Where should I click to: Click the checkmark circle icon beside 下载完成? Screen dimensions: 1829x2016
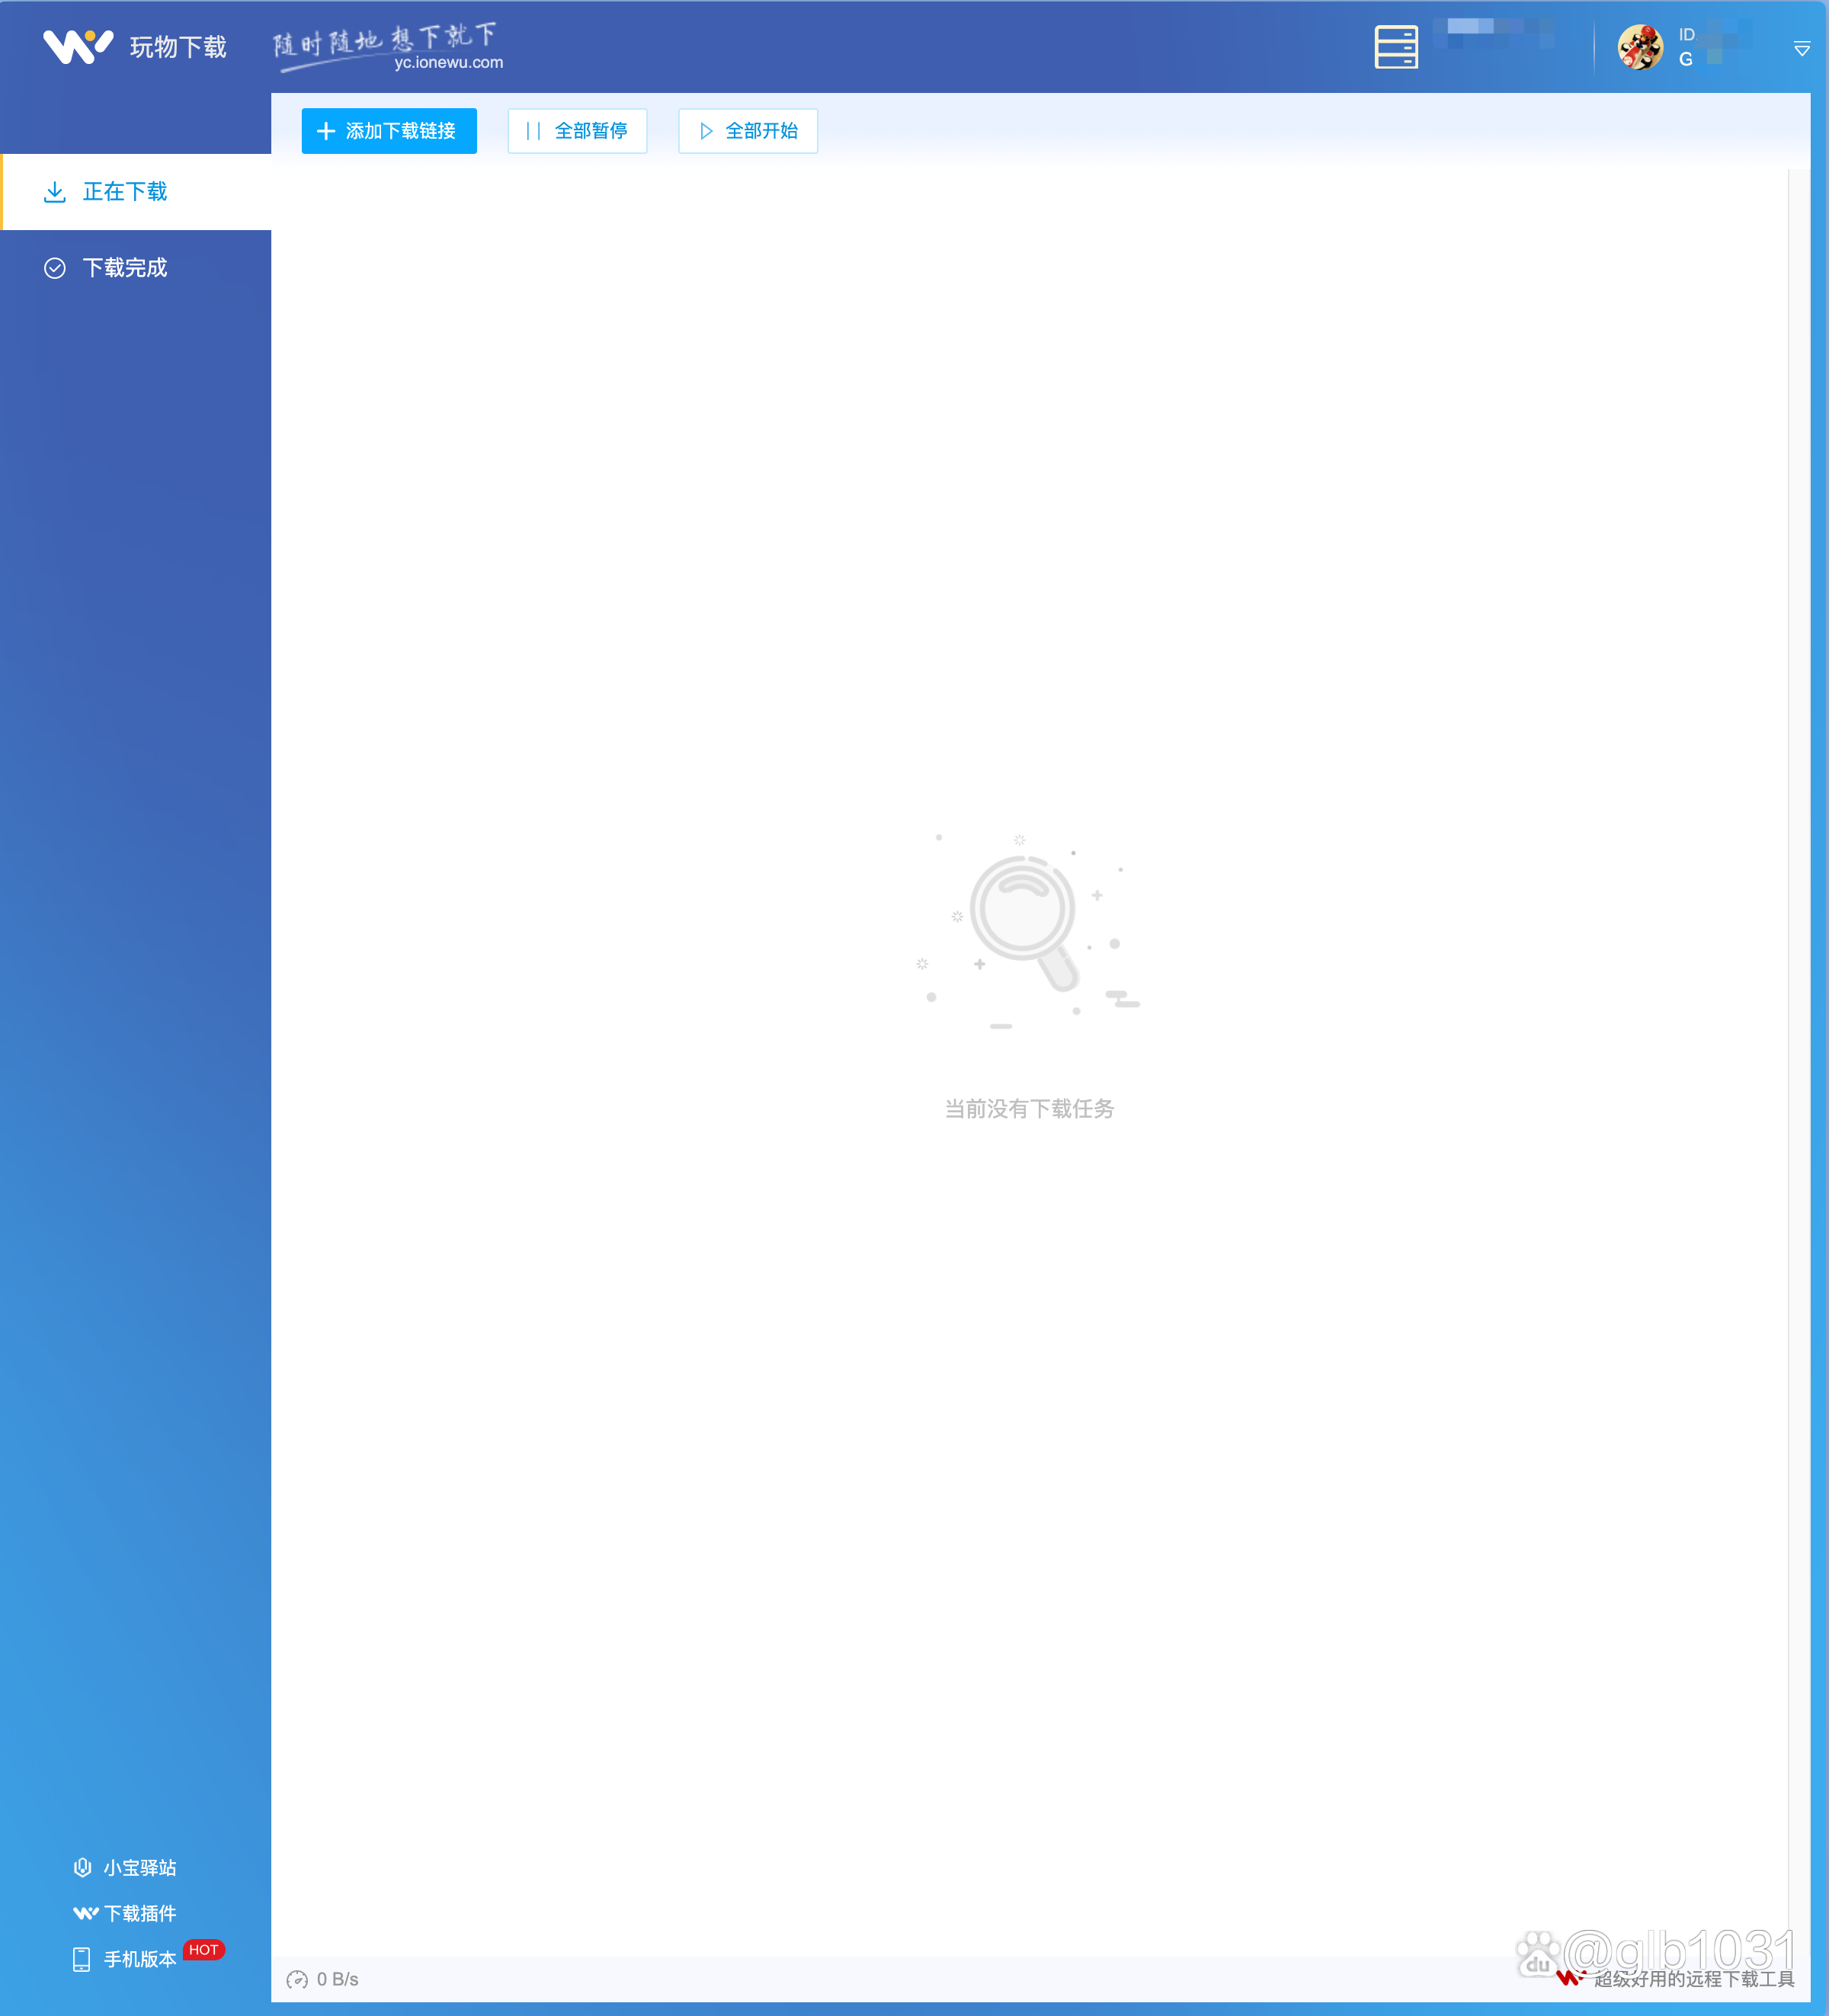[55, 268]
